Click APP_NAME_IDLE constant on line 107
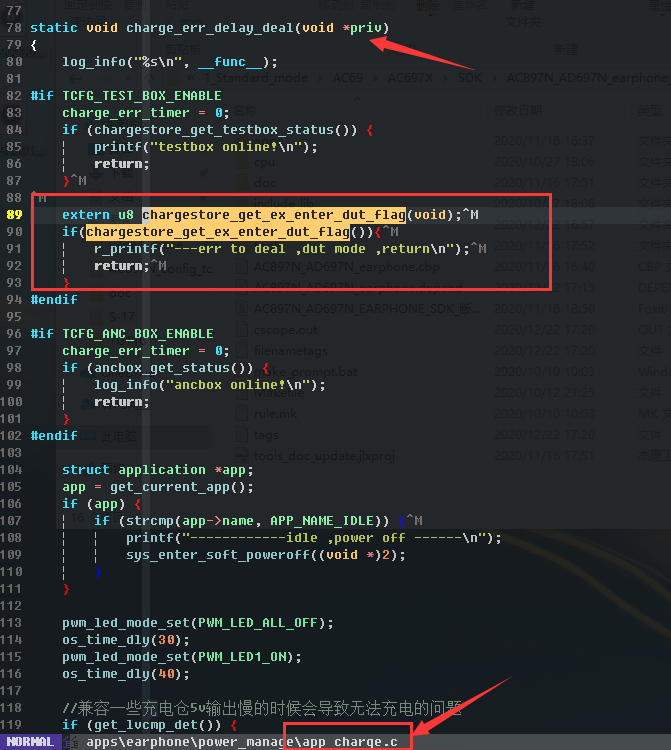Image resolution: width=671 pixels, height=750 pixels. coord(321,521)
